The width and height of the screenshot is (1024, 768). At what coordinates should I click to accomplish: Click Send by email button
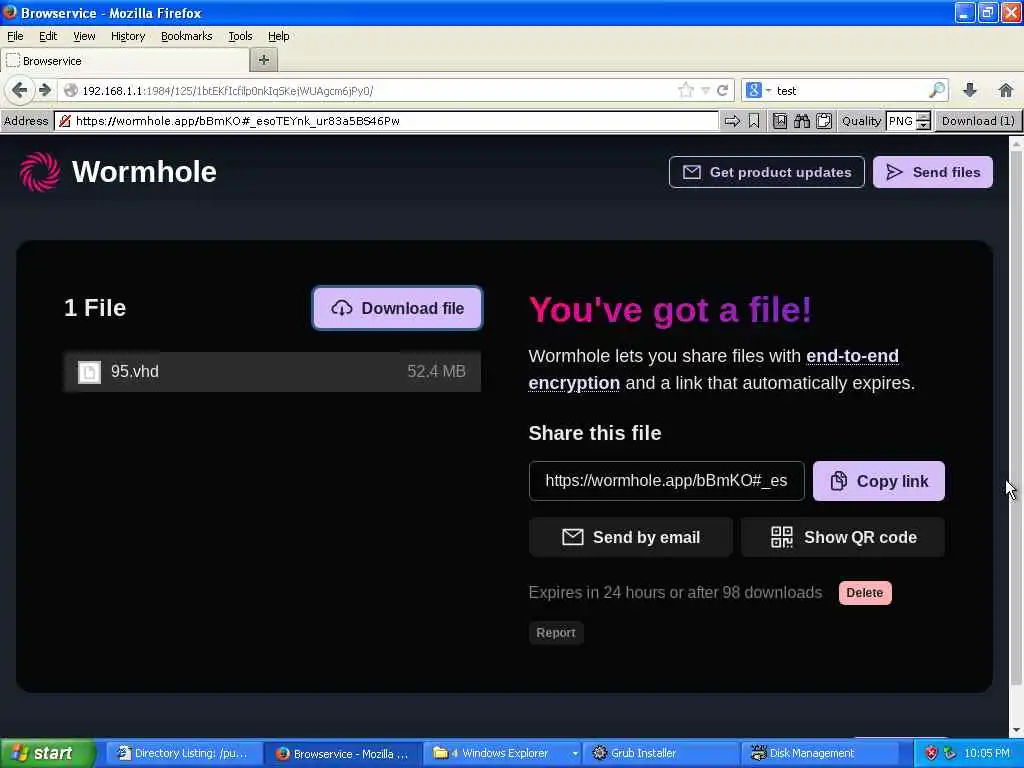(630, 537)
